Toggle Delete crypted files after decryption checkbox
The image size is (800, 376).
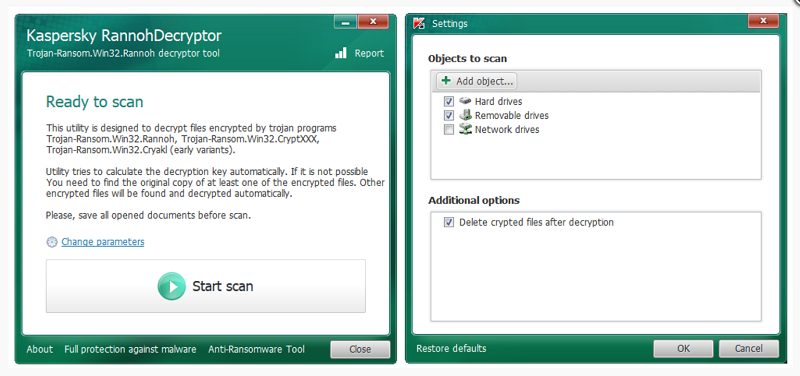(x=449, y=222)
